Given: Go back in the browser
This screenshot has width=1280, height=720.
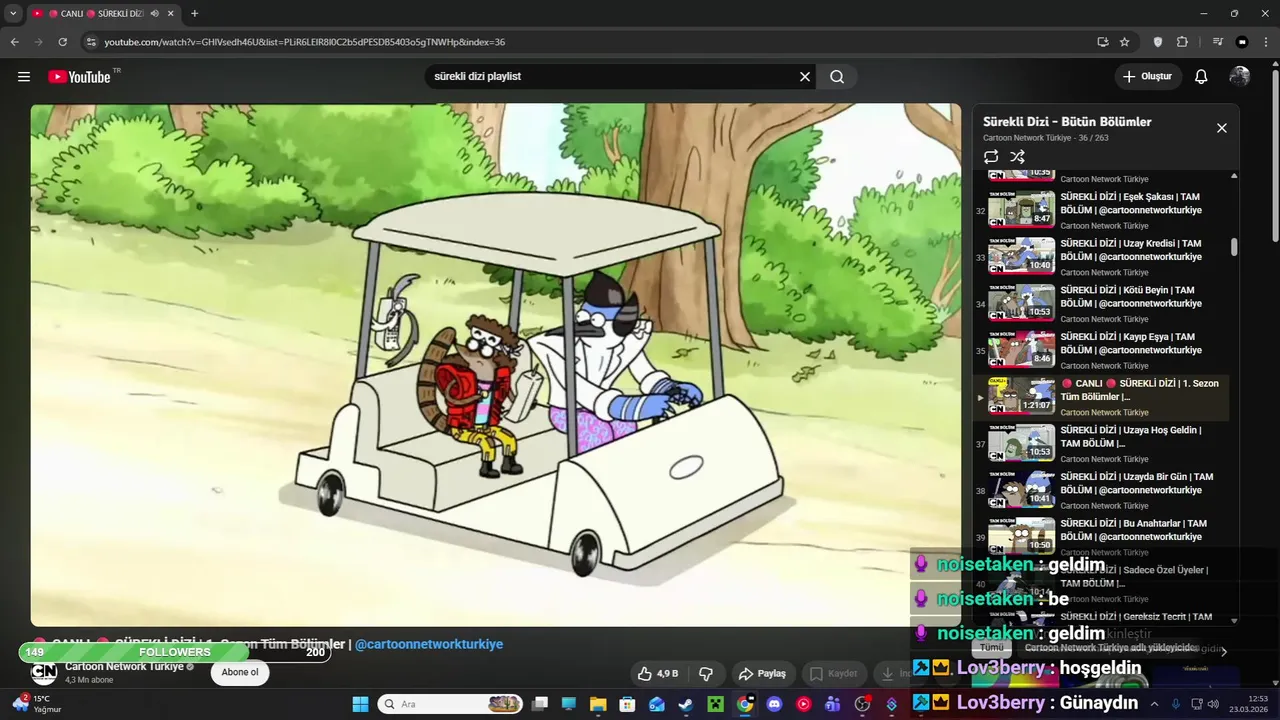Looking at the screenshot, I should click(15, 42).
